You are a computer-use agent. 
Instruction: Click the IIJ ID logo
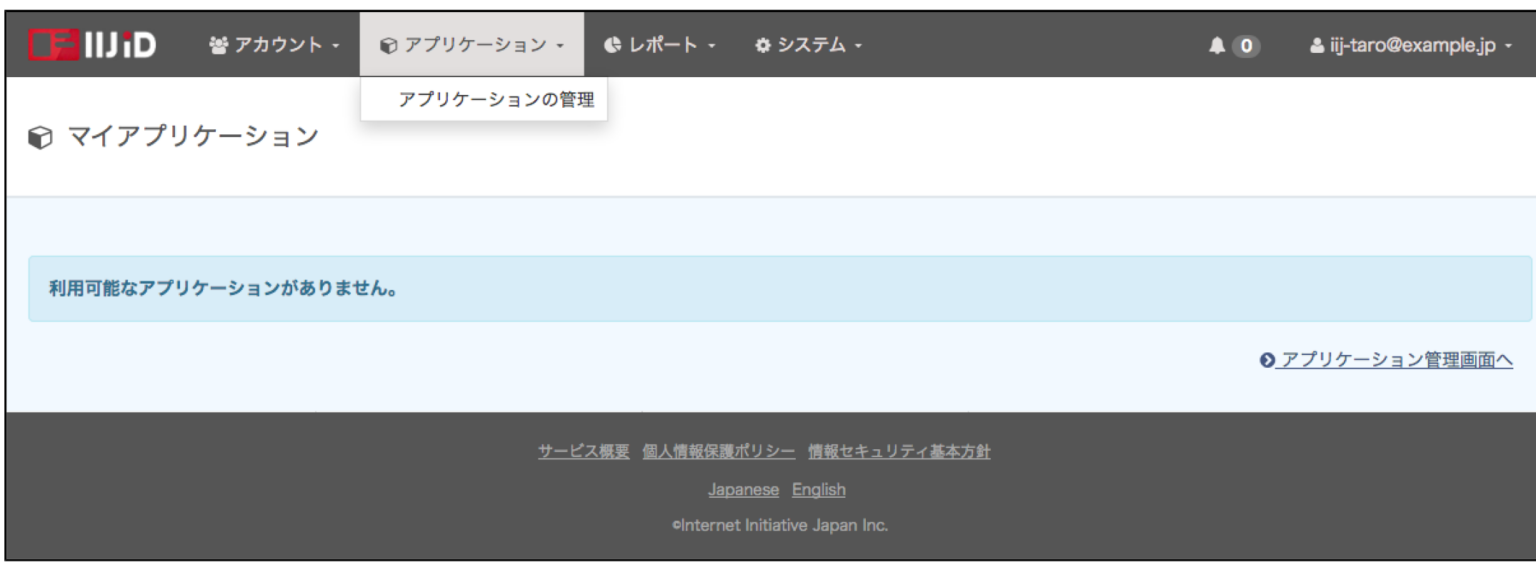click(x=90, y=45)
